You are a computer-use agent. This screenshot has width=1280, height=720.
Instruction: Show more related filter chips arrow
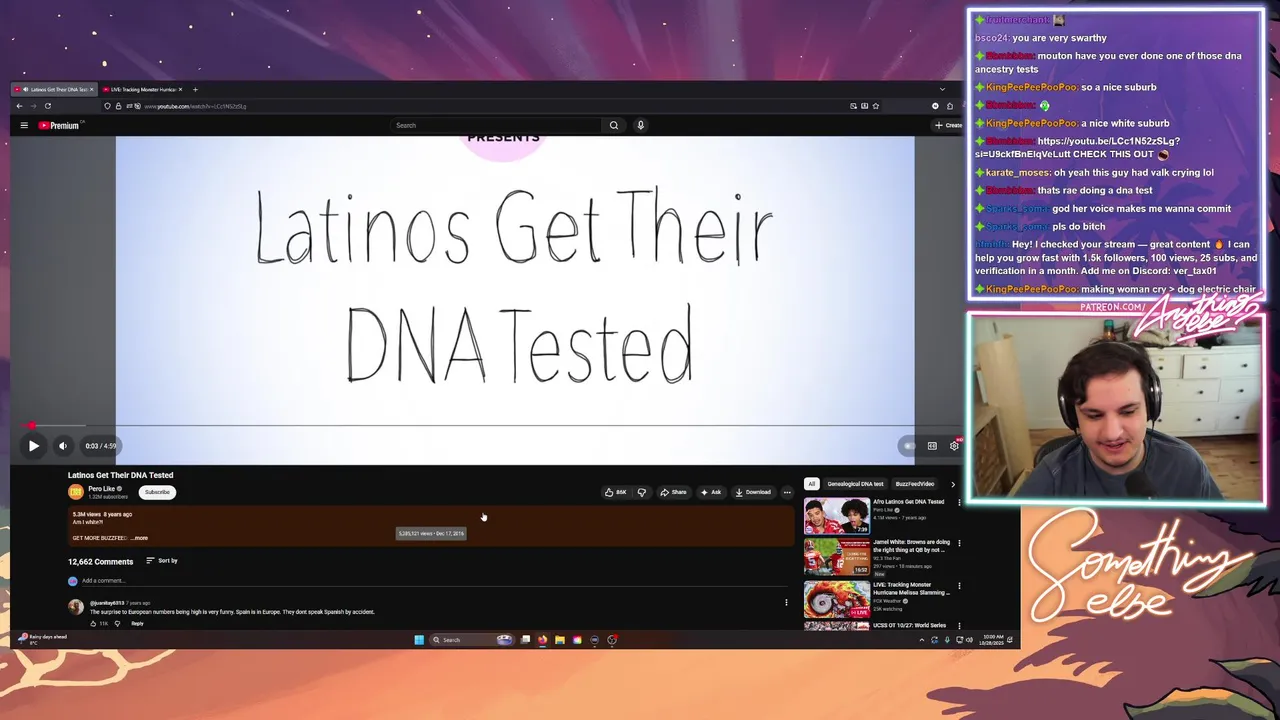point(952,484)
